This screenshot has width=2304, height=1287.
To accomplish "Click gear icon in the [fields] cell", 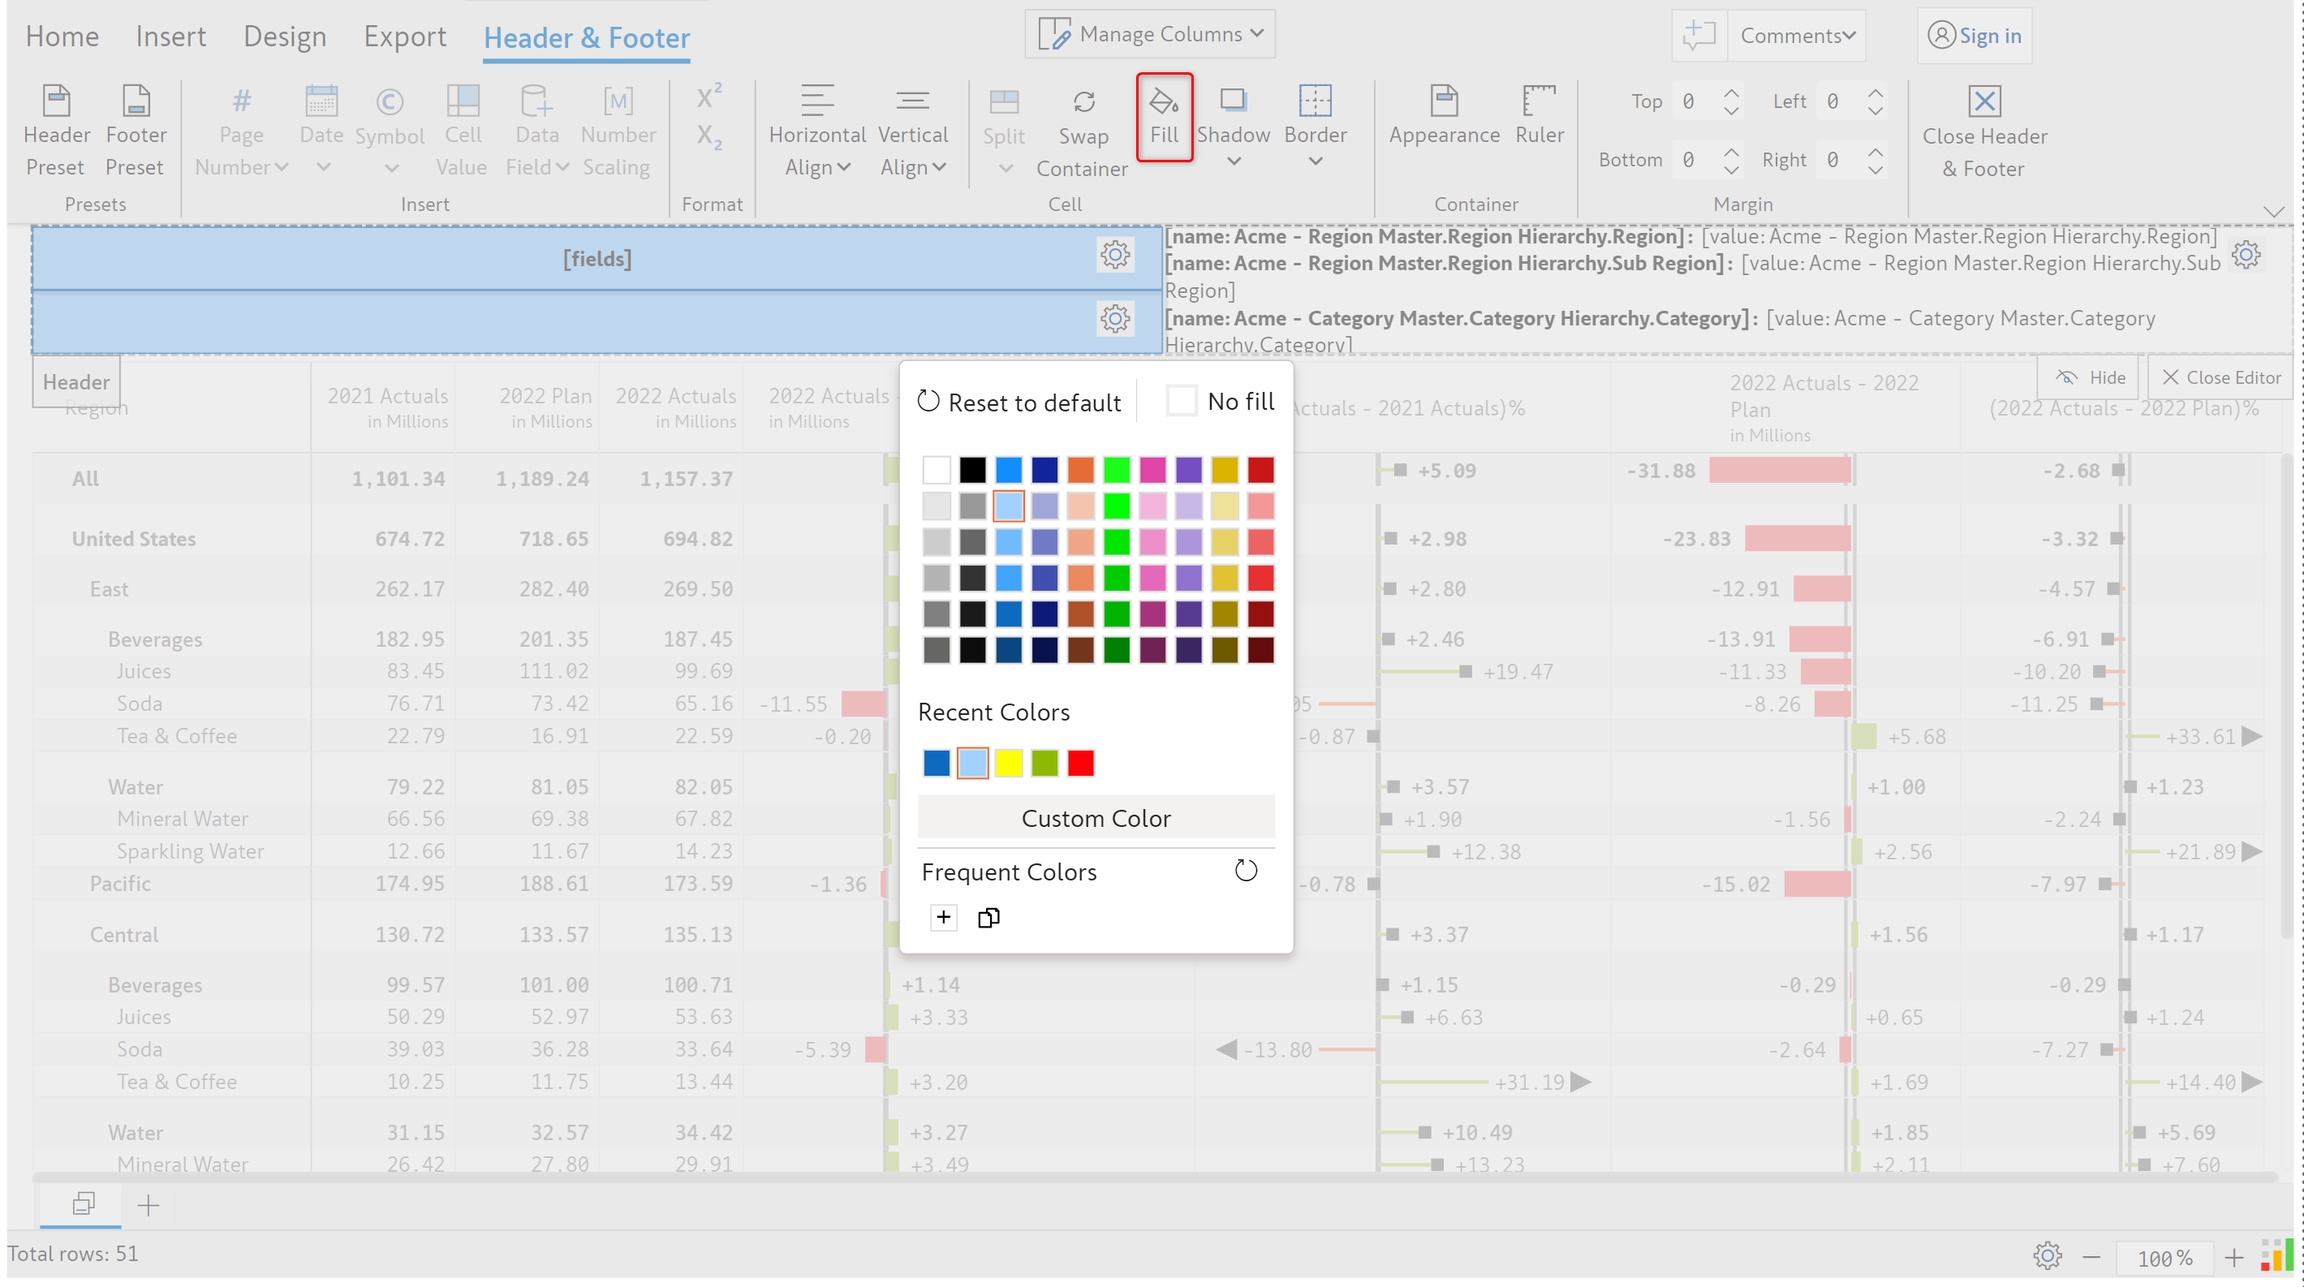I will (x=1114, y=255).
